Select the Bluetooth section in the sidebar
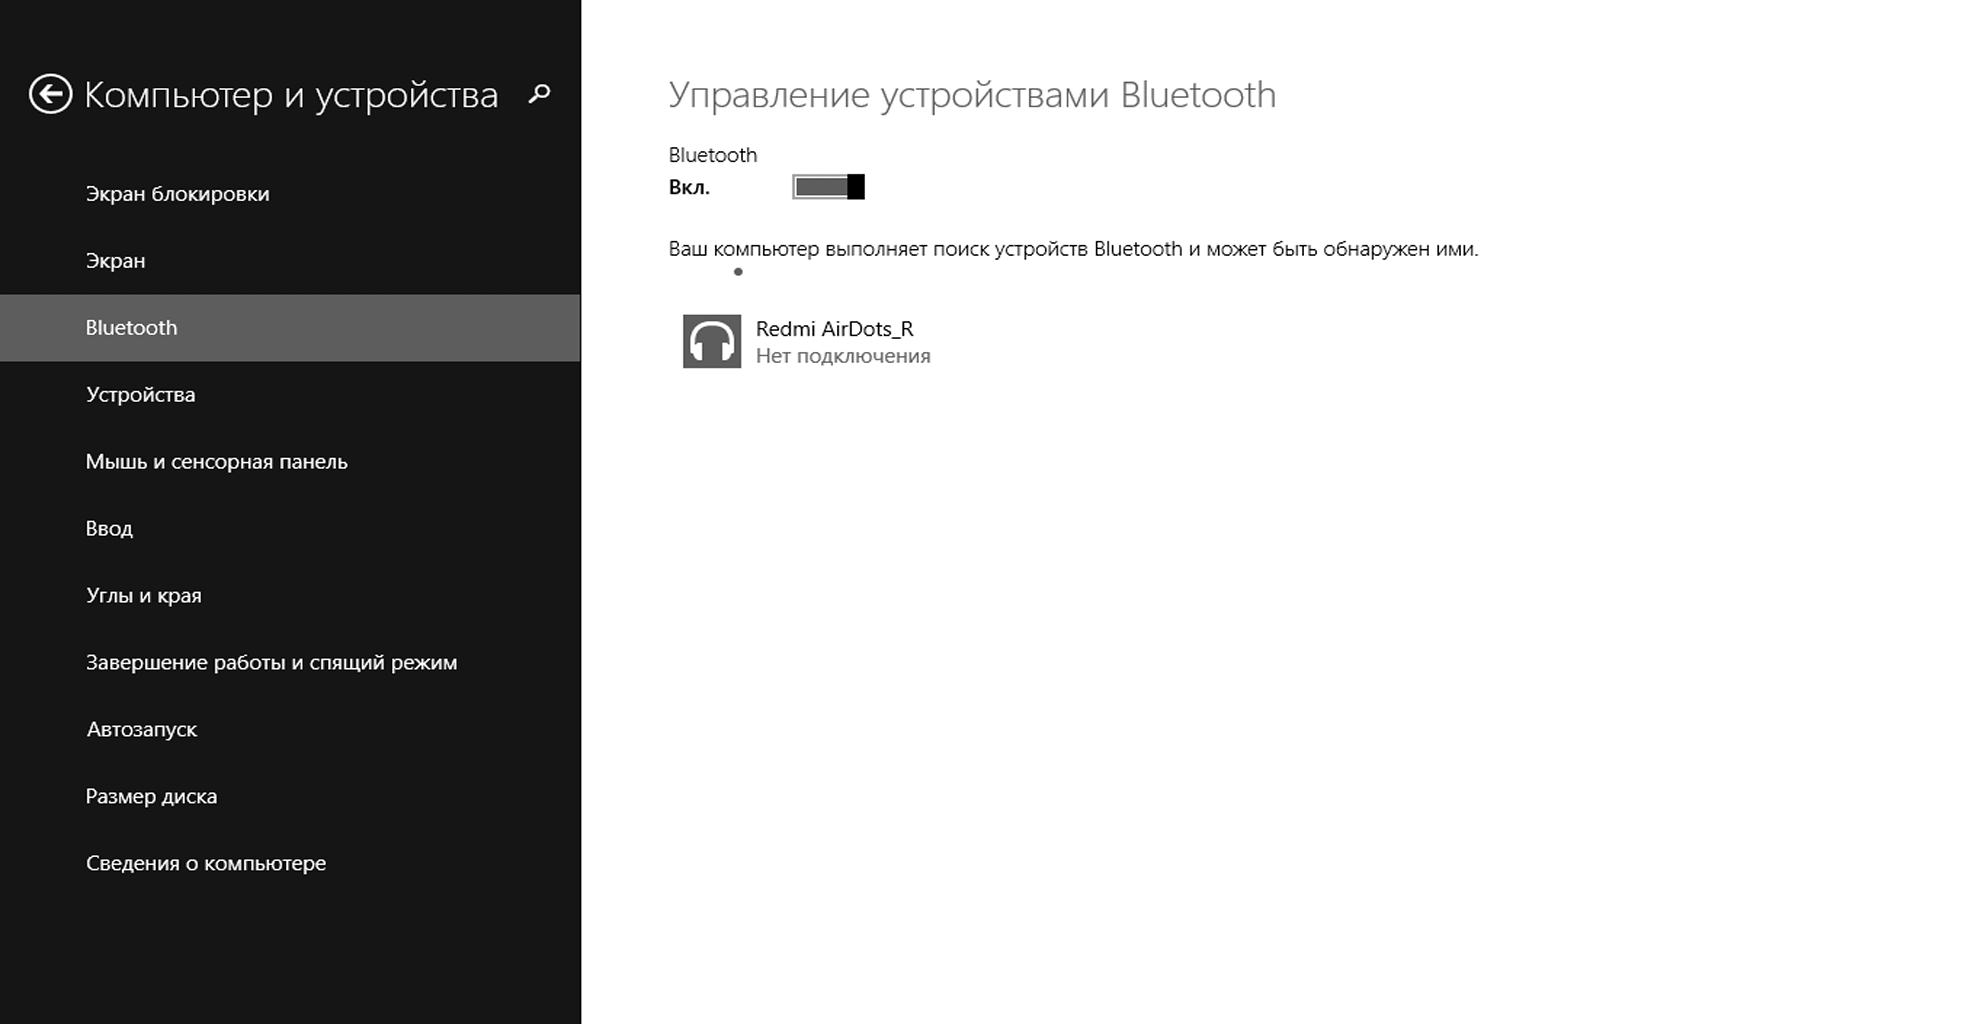This screenshot has height=1024, width=1980. pyautogui.click(x=290, y=328)
